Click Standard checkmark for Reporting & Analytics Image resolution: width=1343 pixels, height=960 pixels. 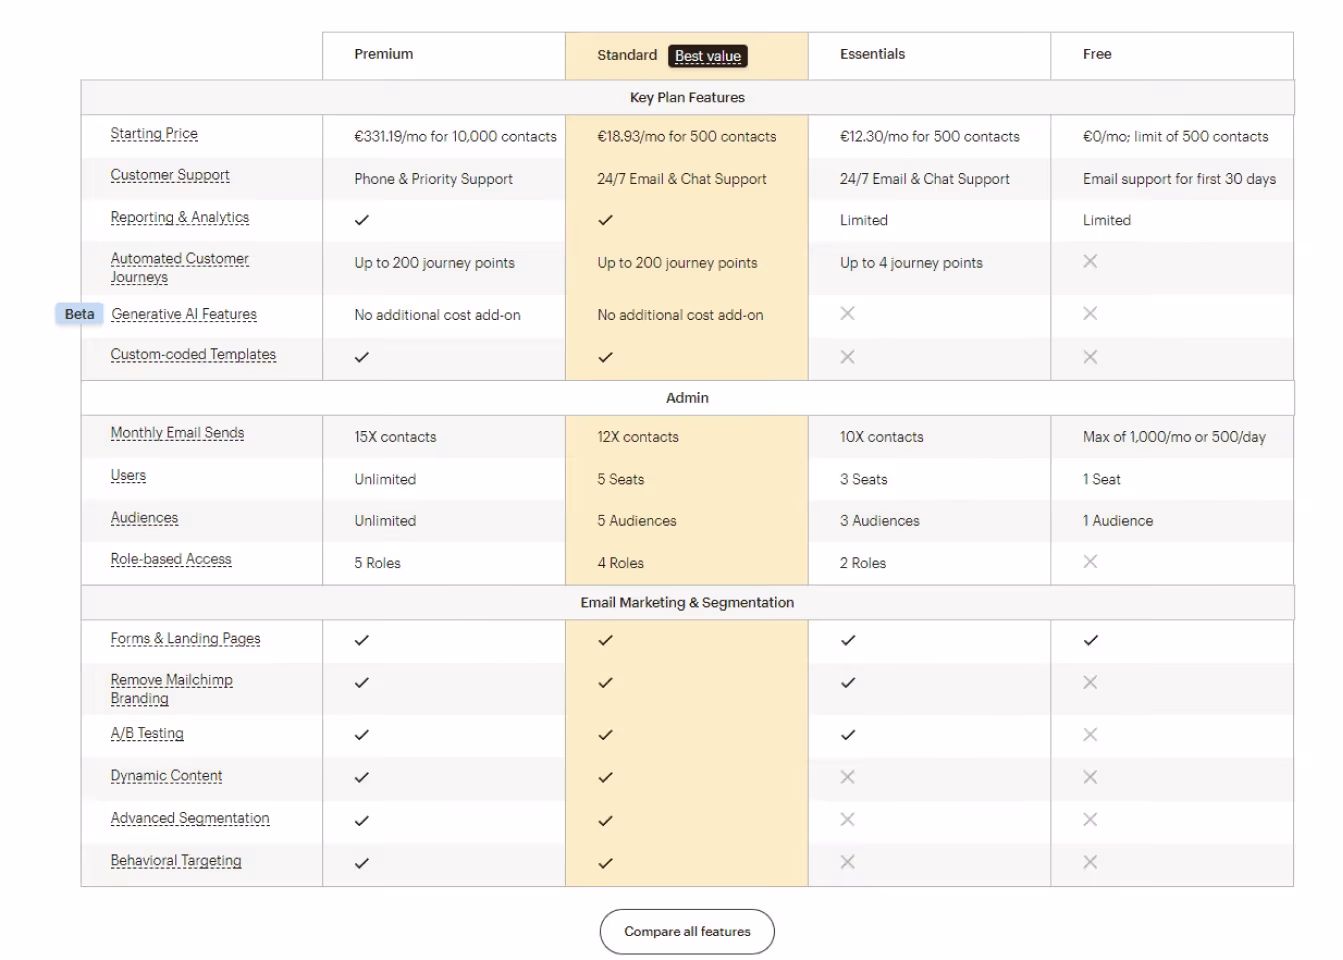(605, 220)
